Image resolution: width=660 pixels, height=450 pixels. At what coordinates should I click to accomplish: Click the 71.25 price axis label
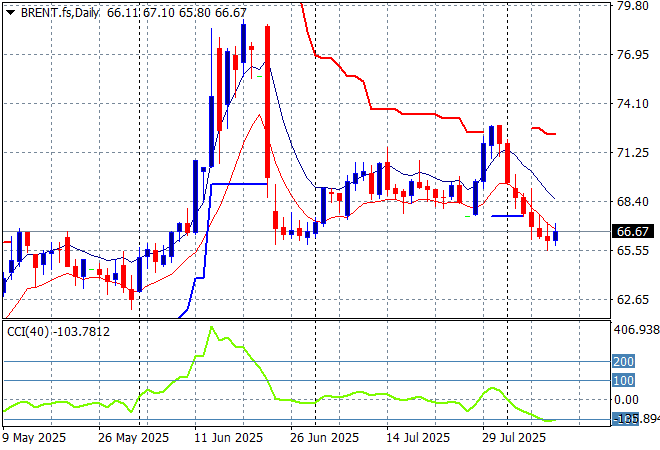(632, 152)
